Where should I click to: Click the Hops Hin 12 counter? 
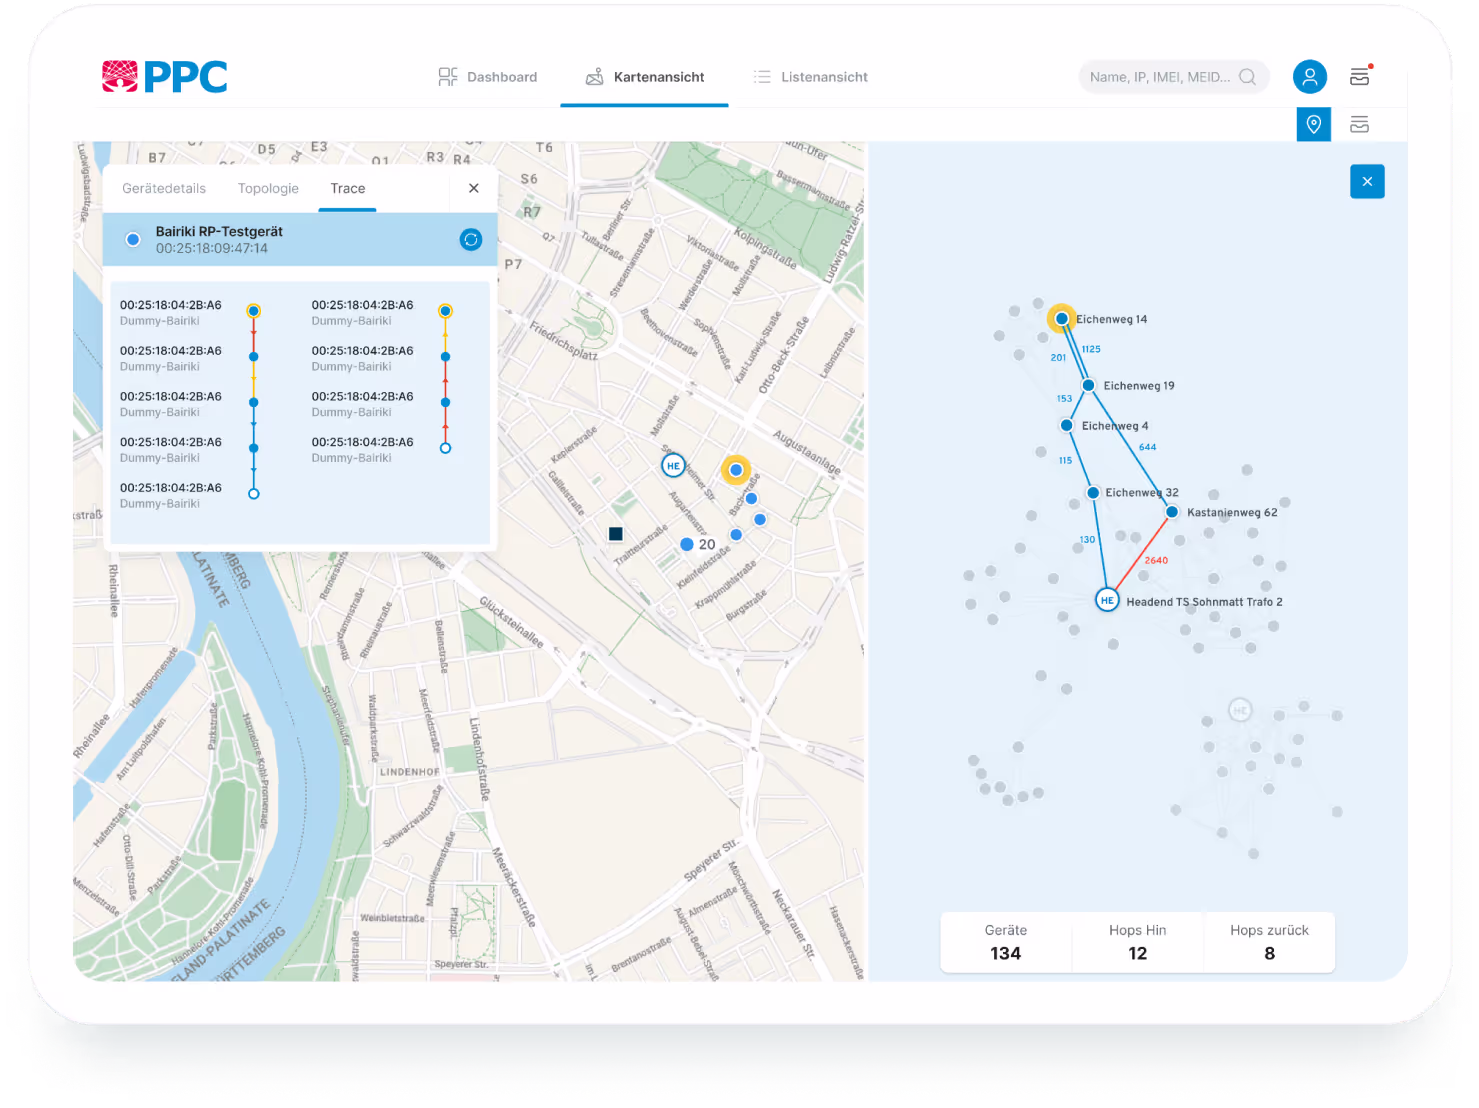1138,942
